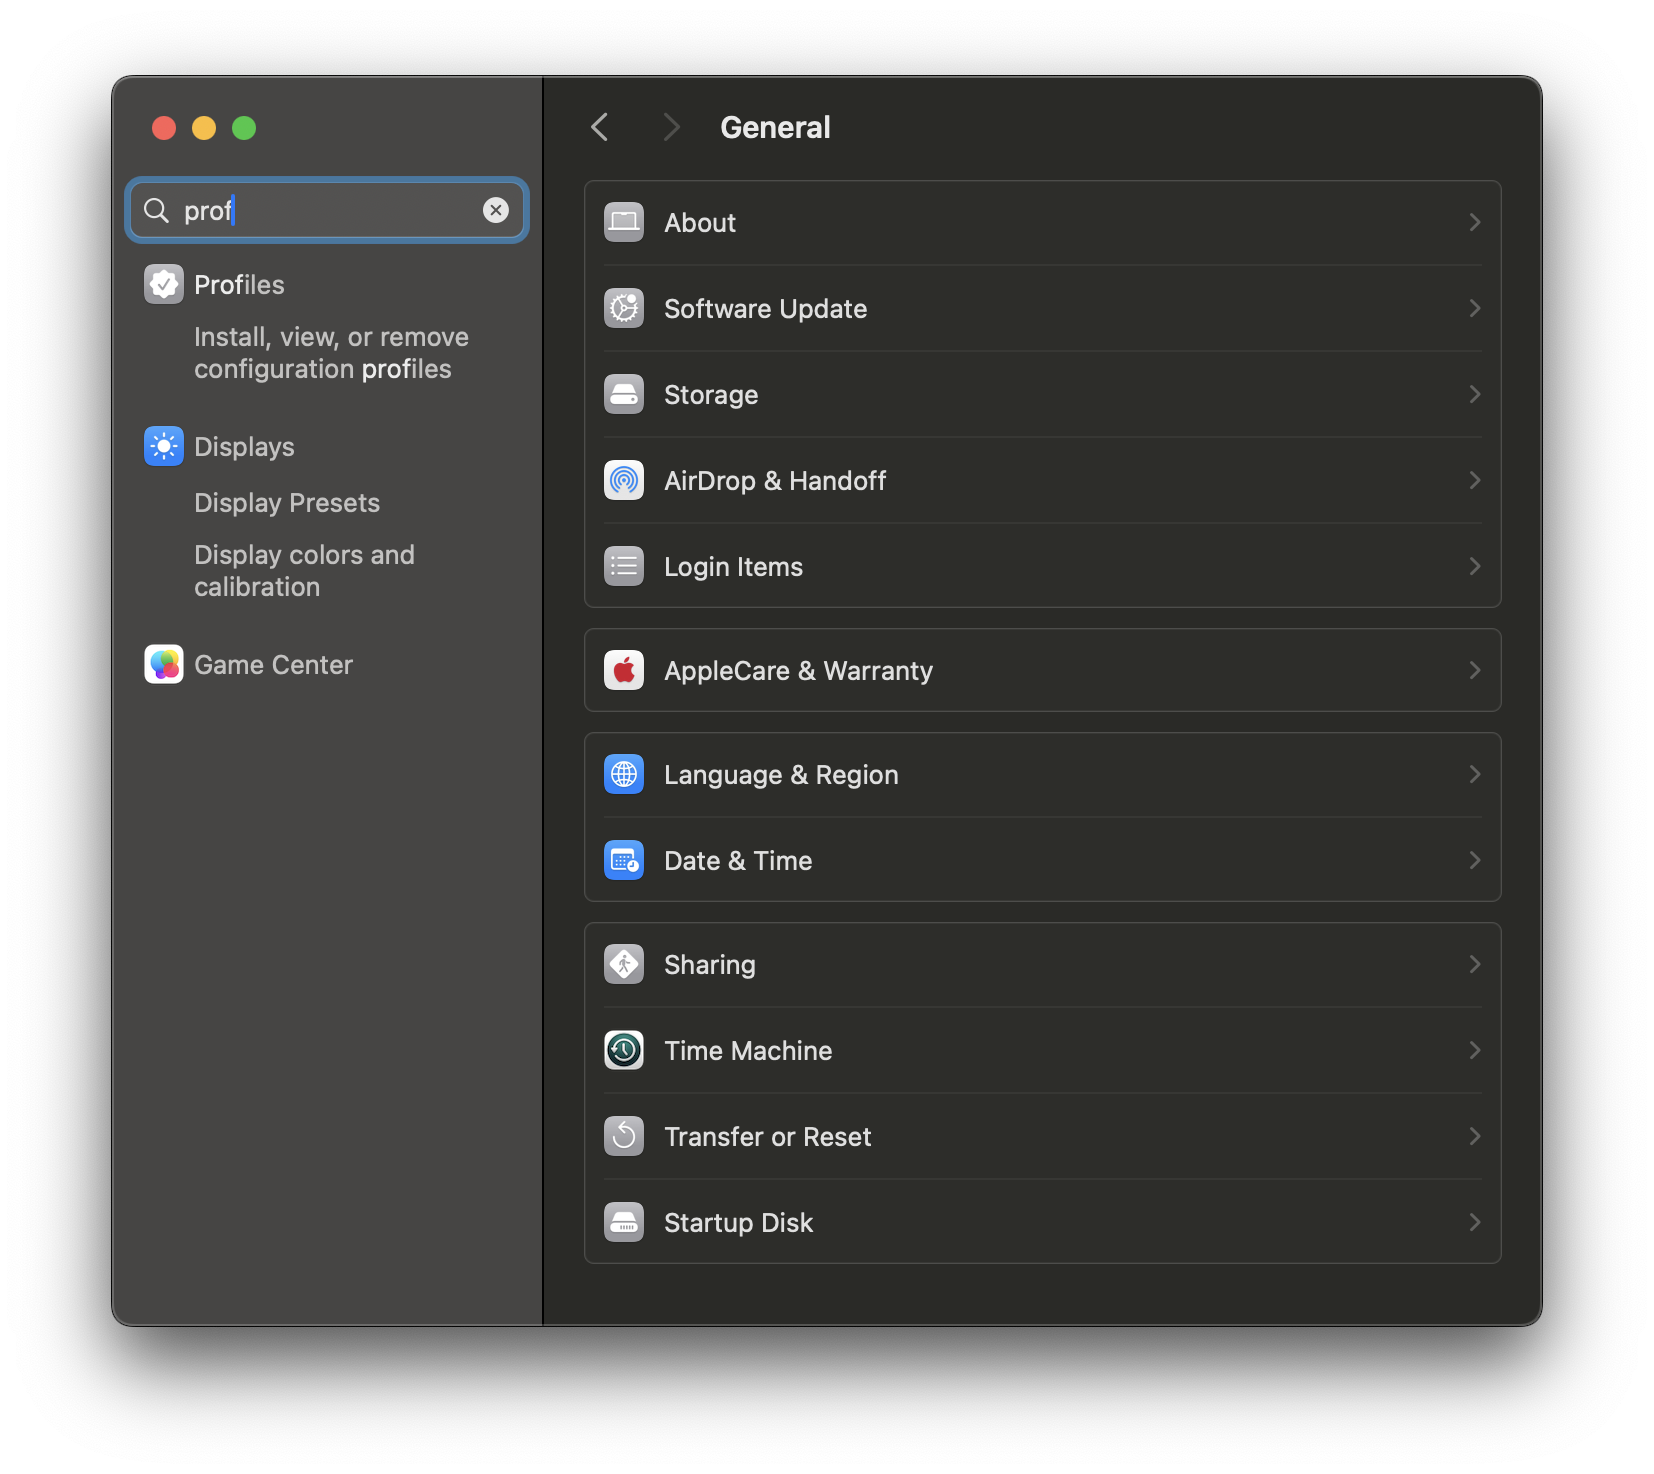Image resolution: width=1654 pixels, height=1474 pixels.
Task: Click the Time Machine clock icon
Action: pyautogui.click(x=624, y=1050)
